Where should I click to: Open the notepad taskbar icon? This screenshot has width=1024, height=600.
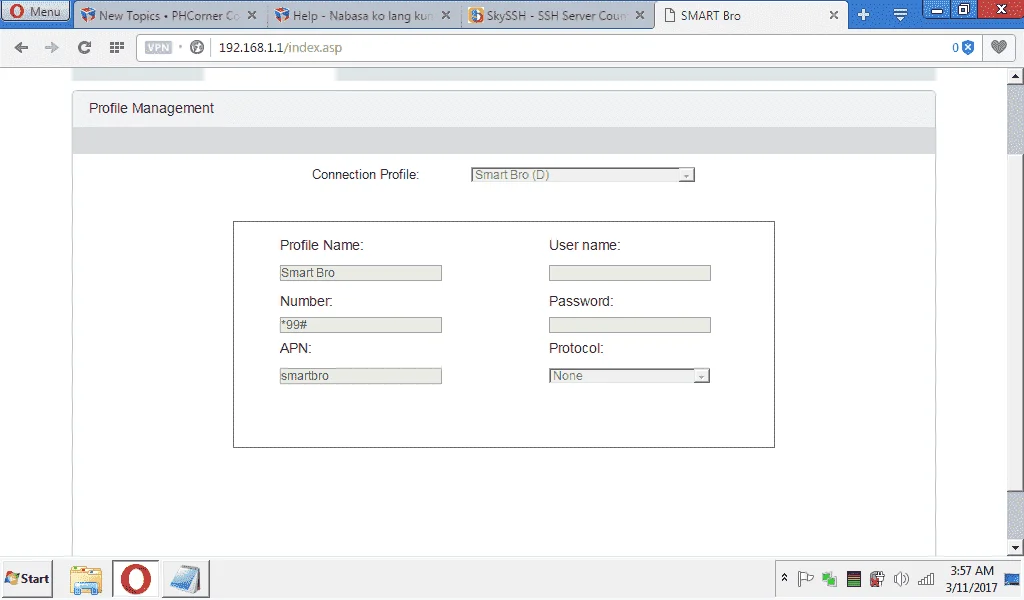(185, 579)
